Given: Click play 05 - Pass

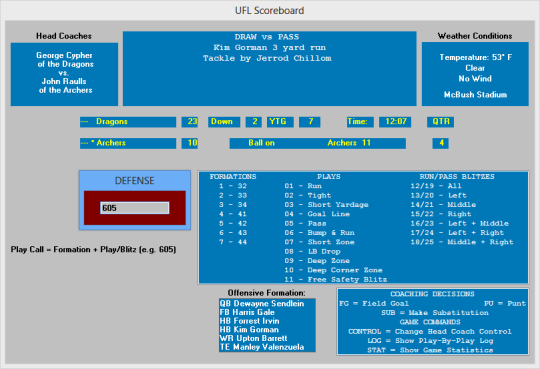Looking at the screenshot, I should 305,223.
